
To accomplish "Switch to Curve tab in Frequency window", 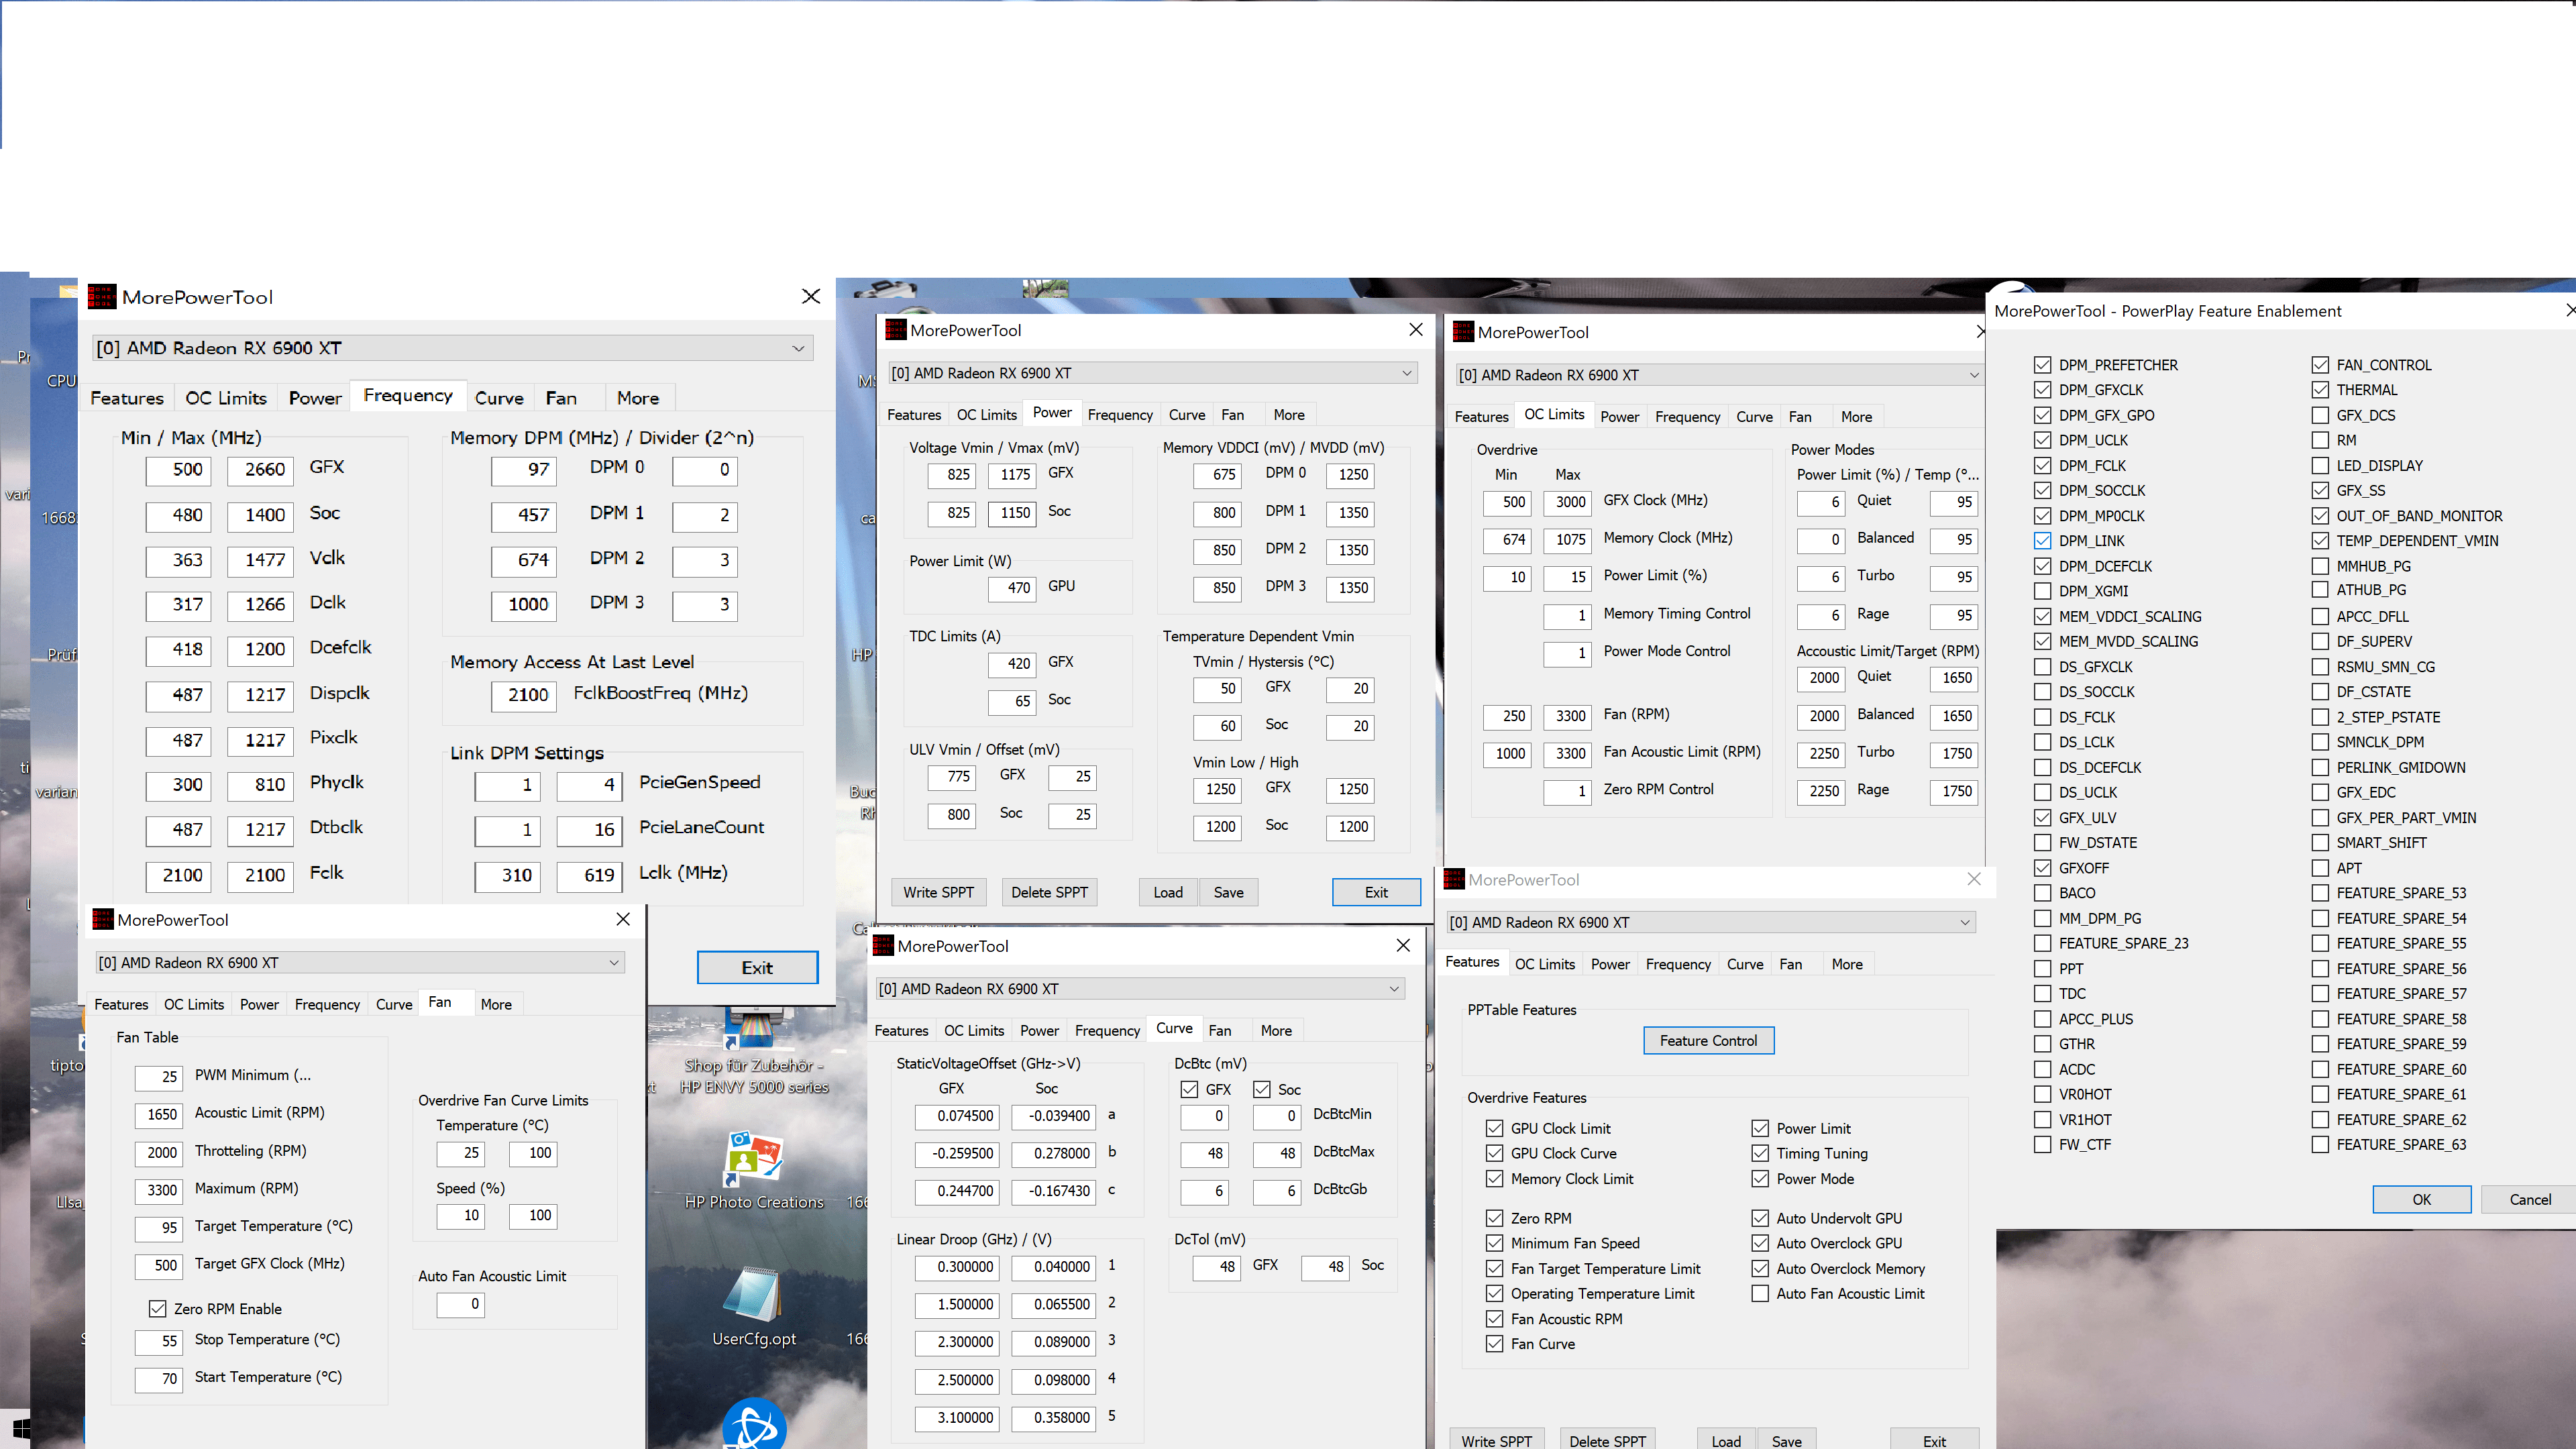I will click(x=499, y=398).
